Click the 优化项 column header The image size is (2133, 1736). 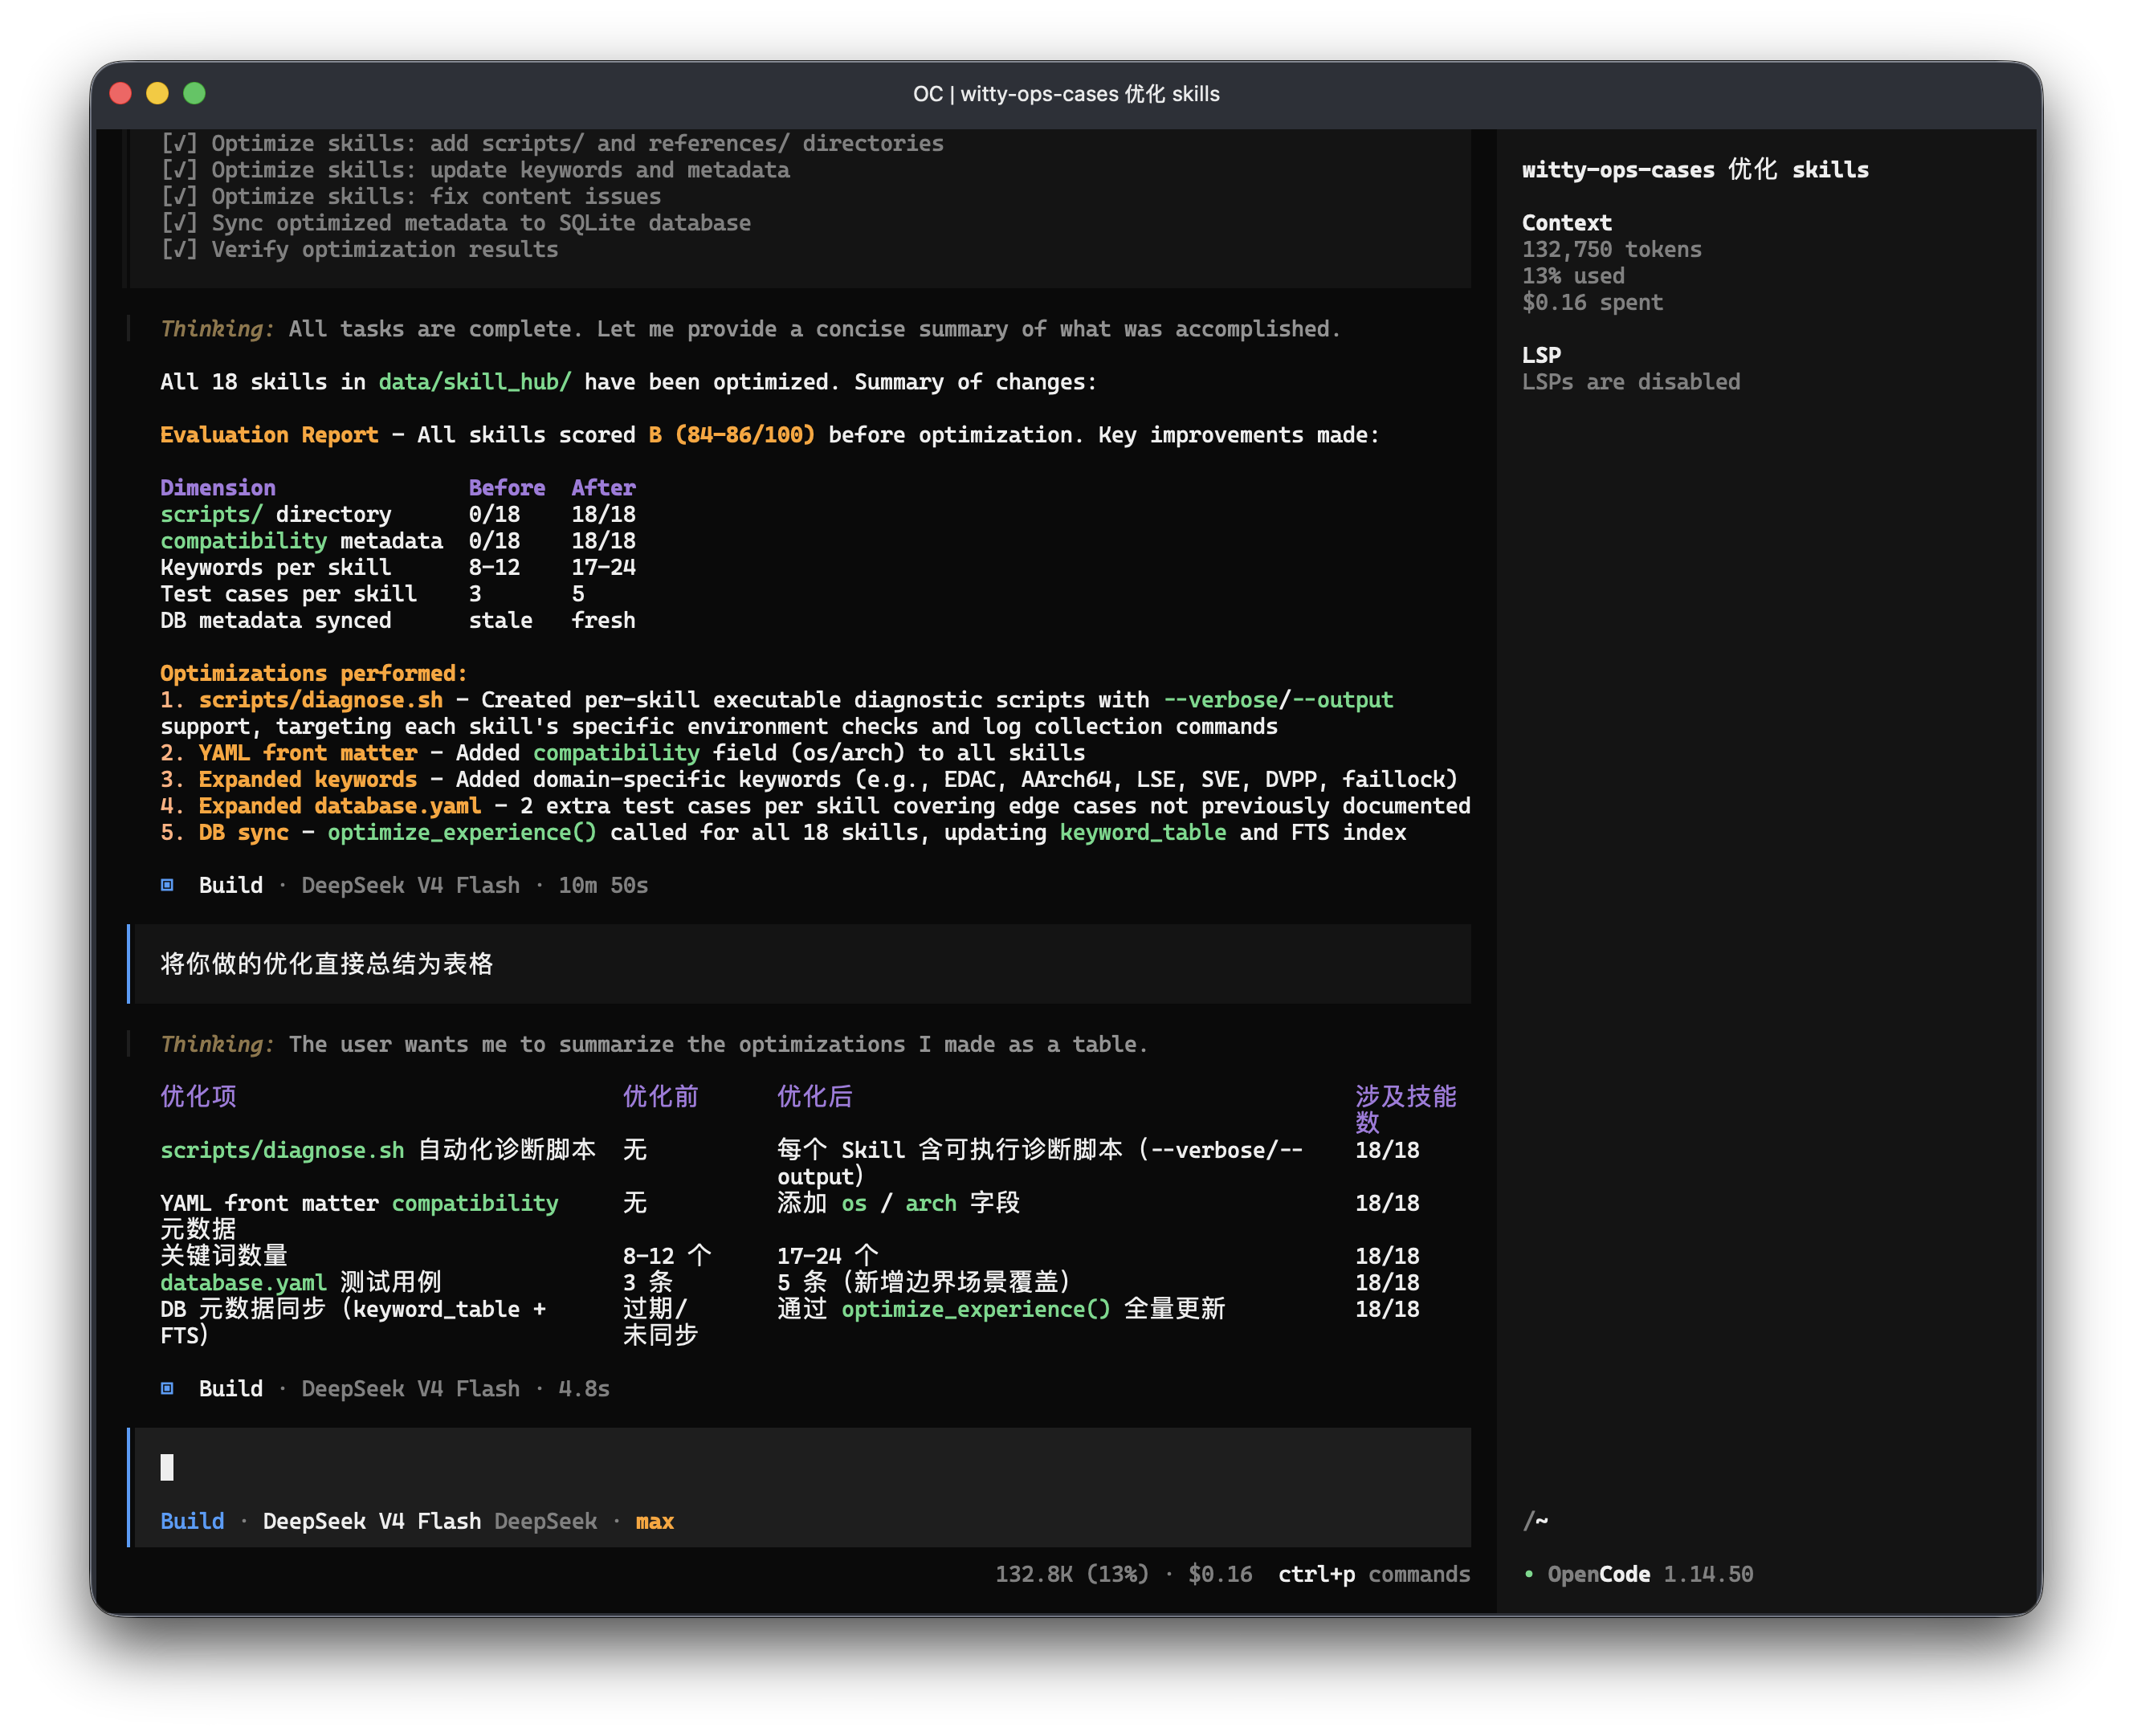[x=198, y=1096]
